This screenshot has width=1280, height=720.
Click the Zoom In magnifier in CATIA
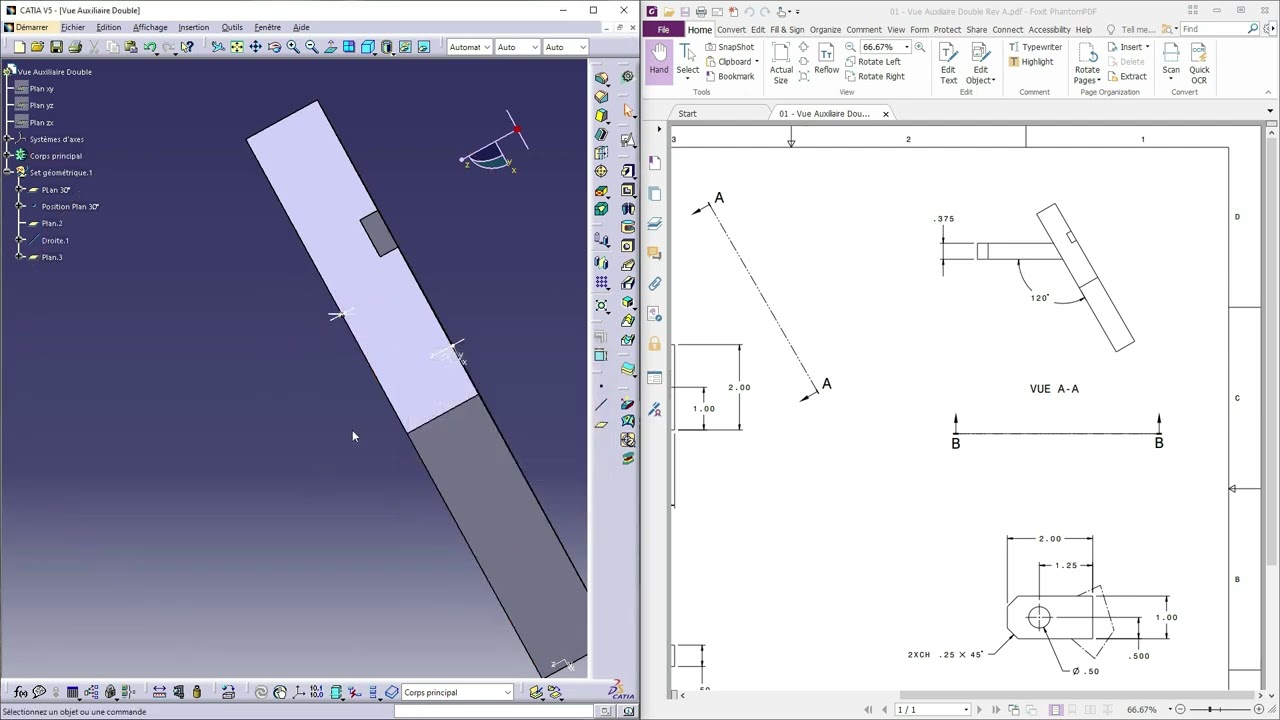pyautogui.click(x=293, y=47)
